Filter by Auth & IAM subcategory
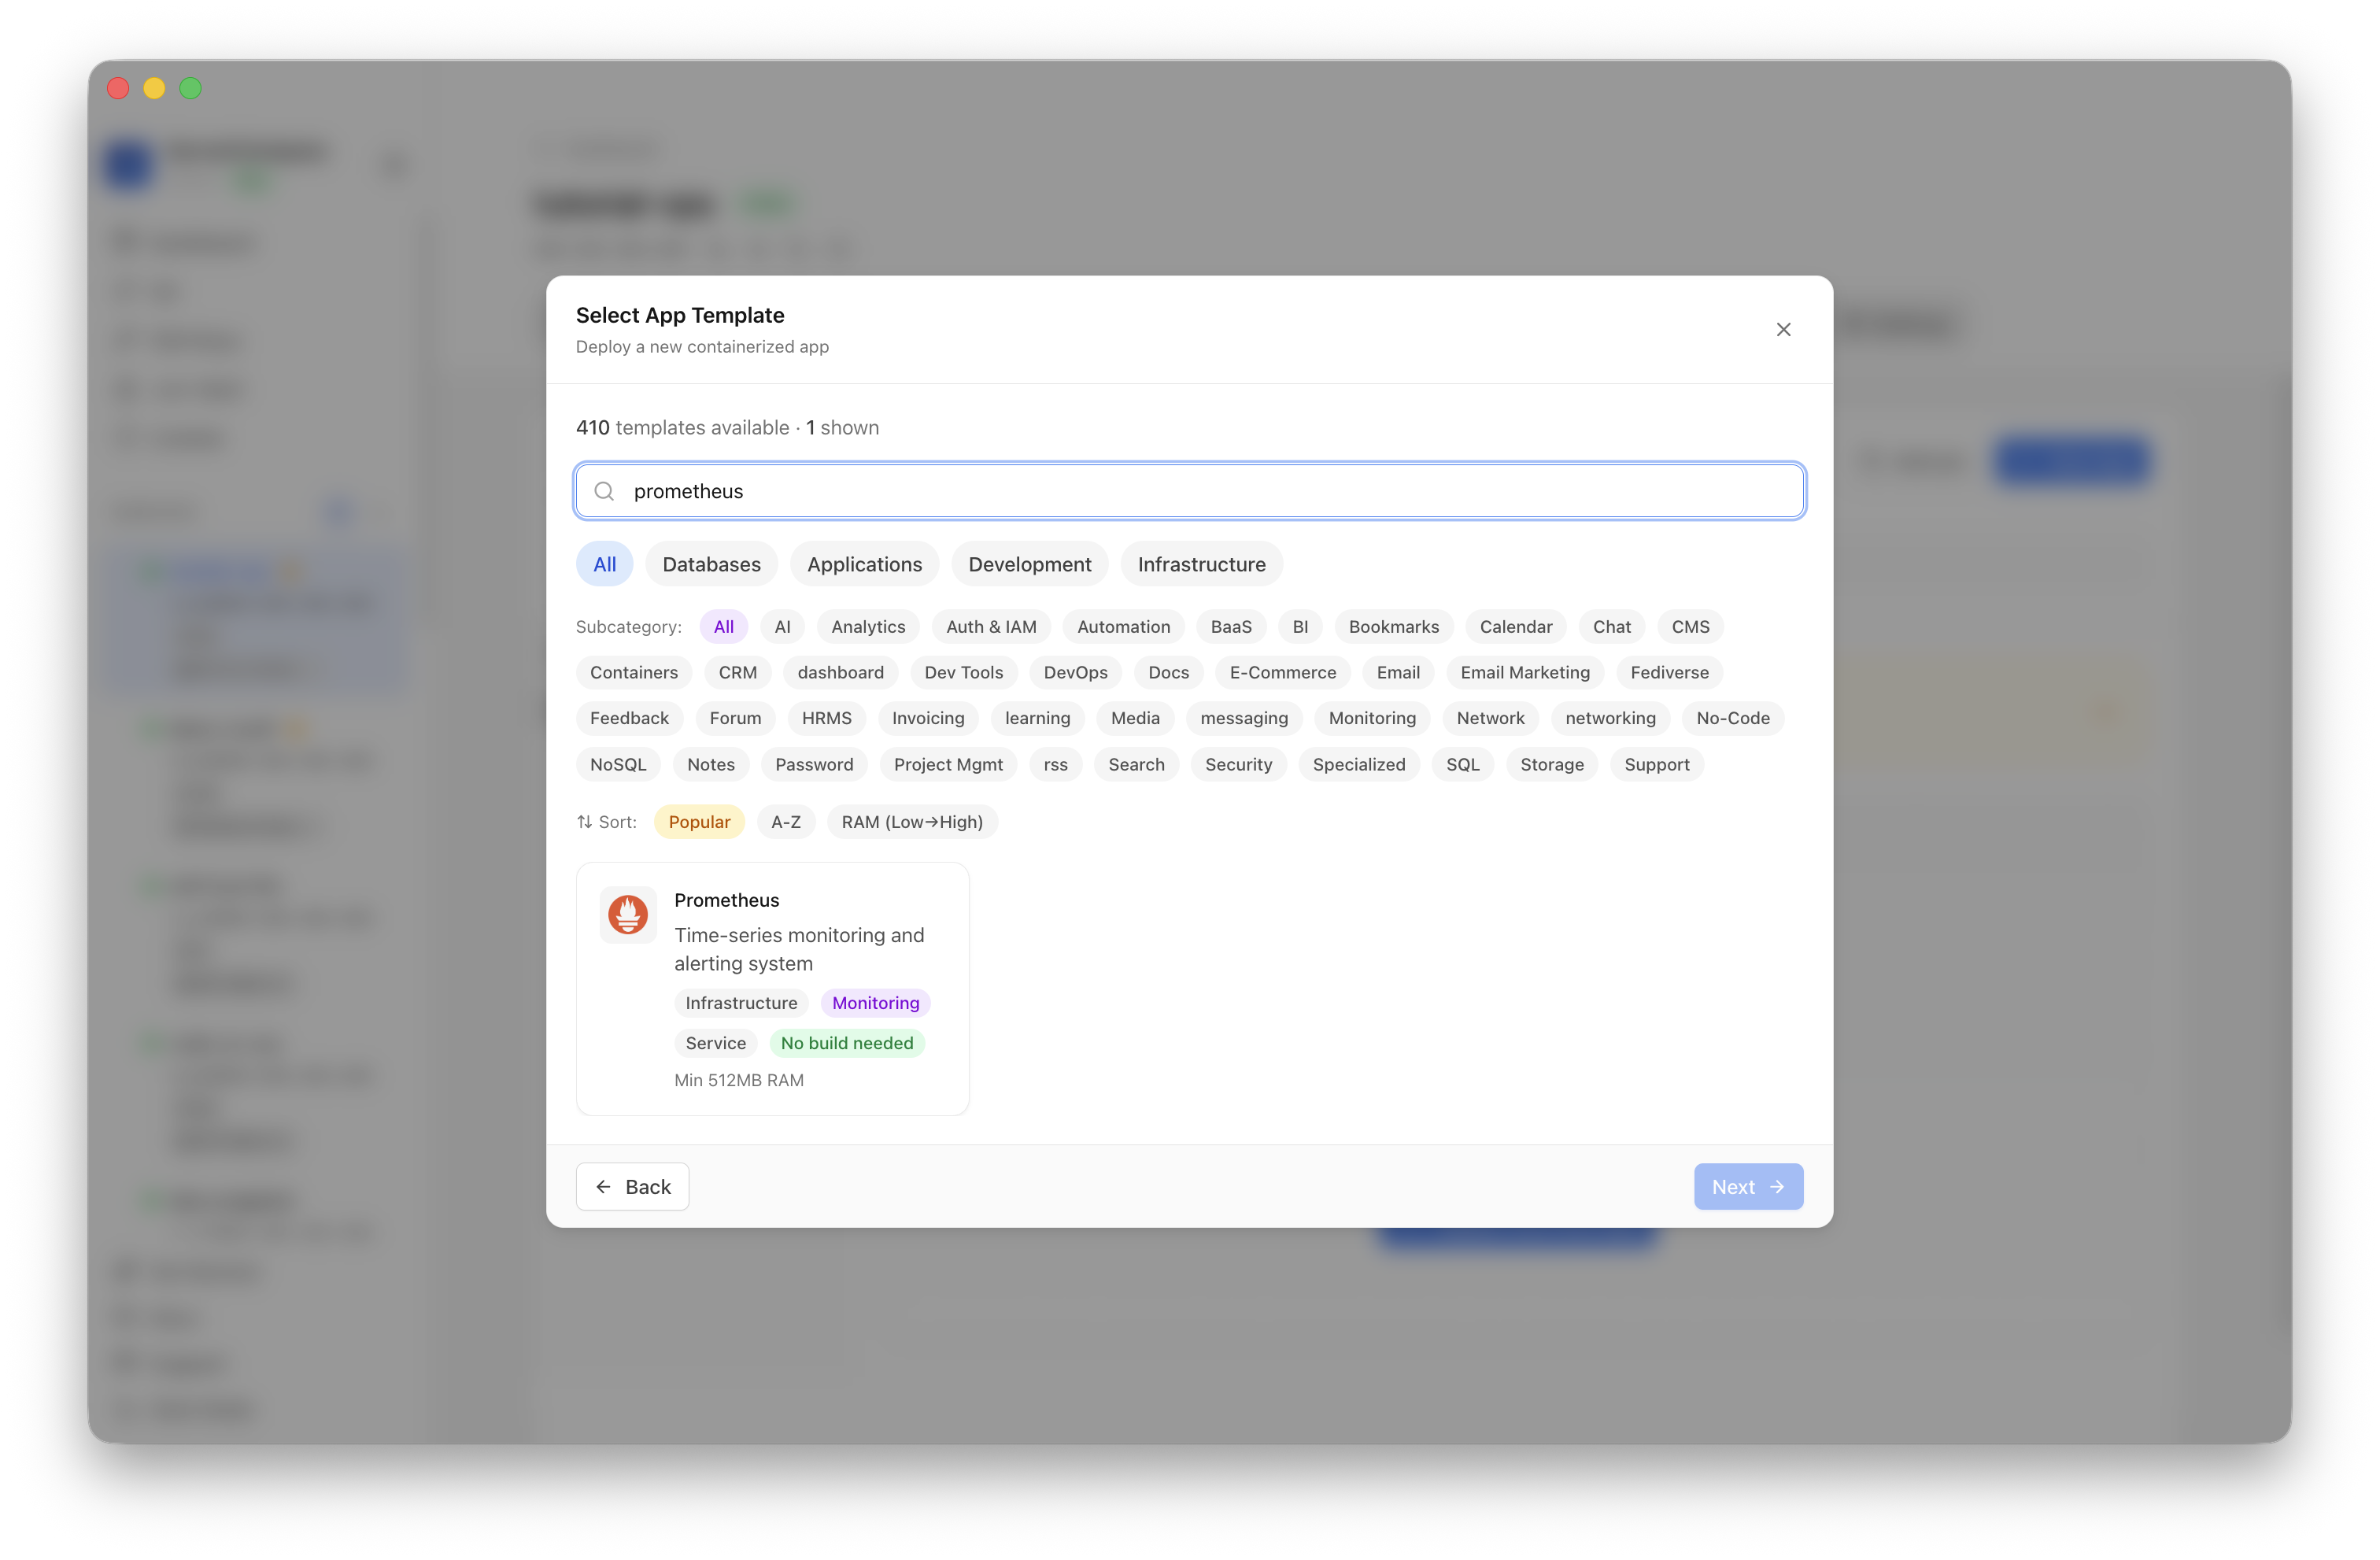The height and width of the screenshot is (1560, 2380). point(991,627)
